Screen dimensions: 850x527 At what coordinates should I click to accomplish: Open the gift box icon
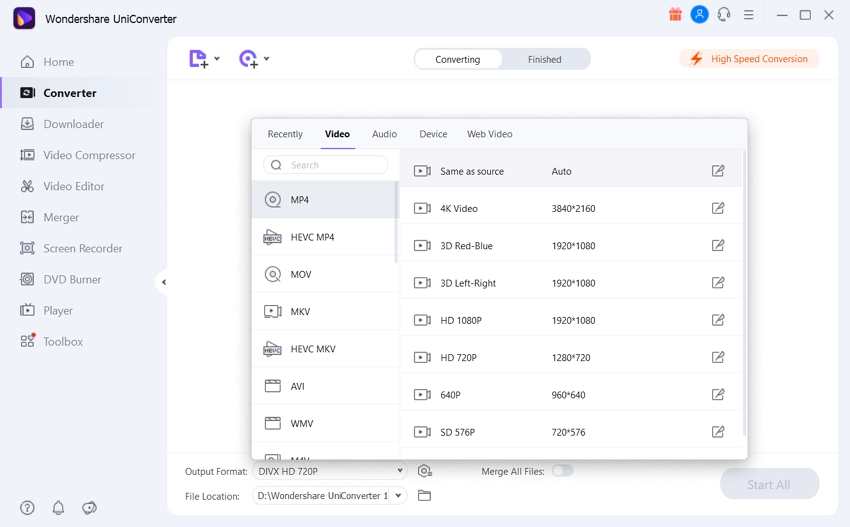pyautogui.click(x=675, y=15)
